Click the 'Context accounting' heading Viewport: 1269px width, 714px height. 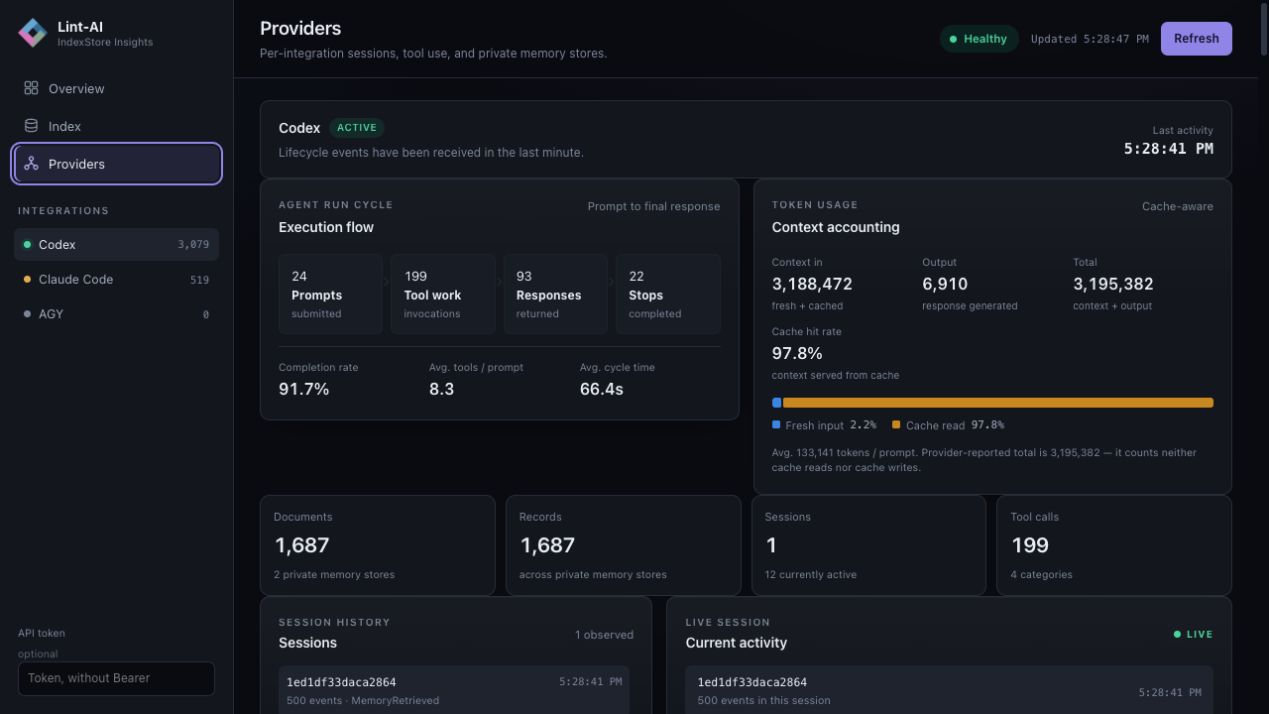(x=835, y=227)
